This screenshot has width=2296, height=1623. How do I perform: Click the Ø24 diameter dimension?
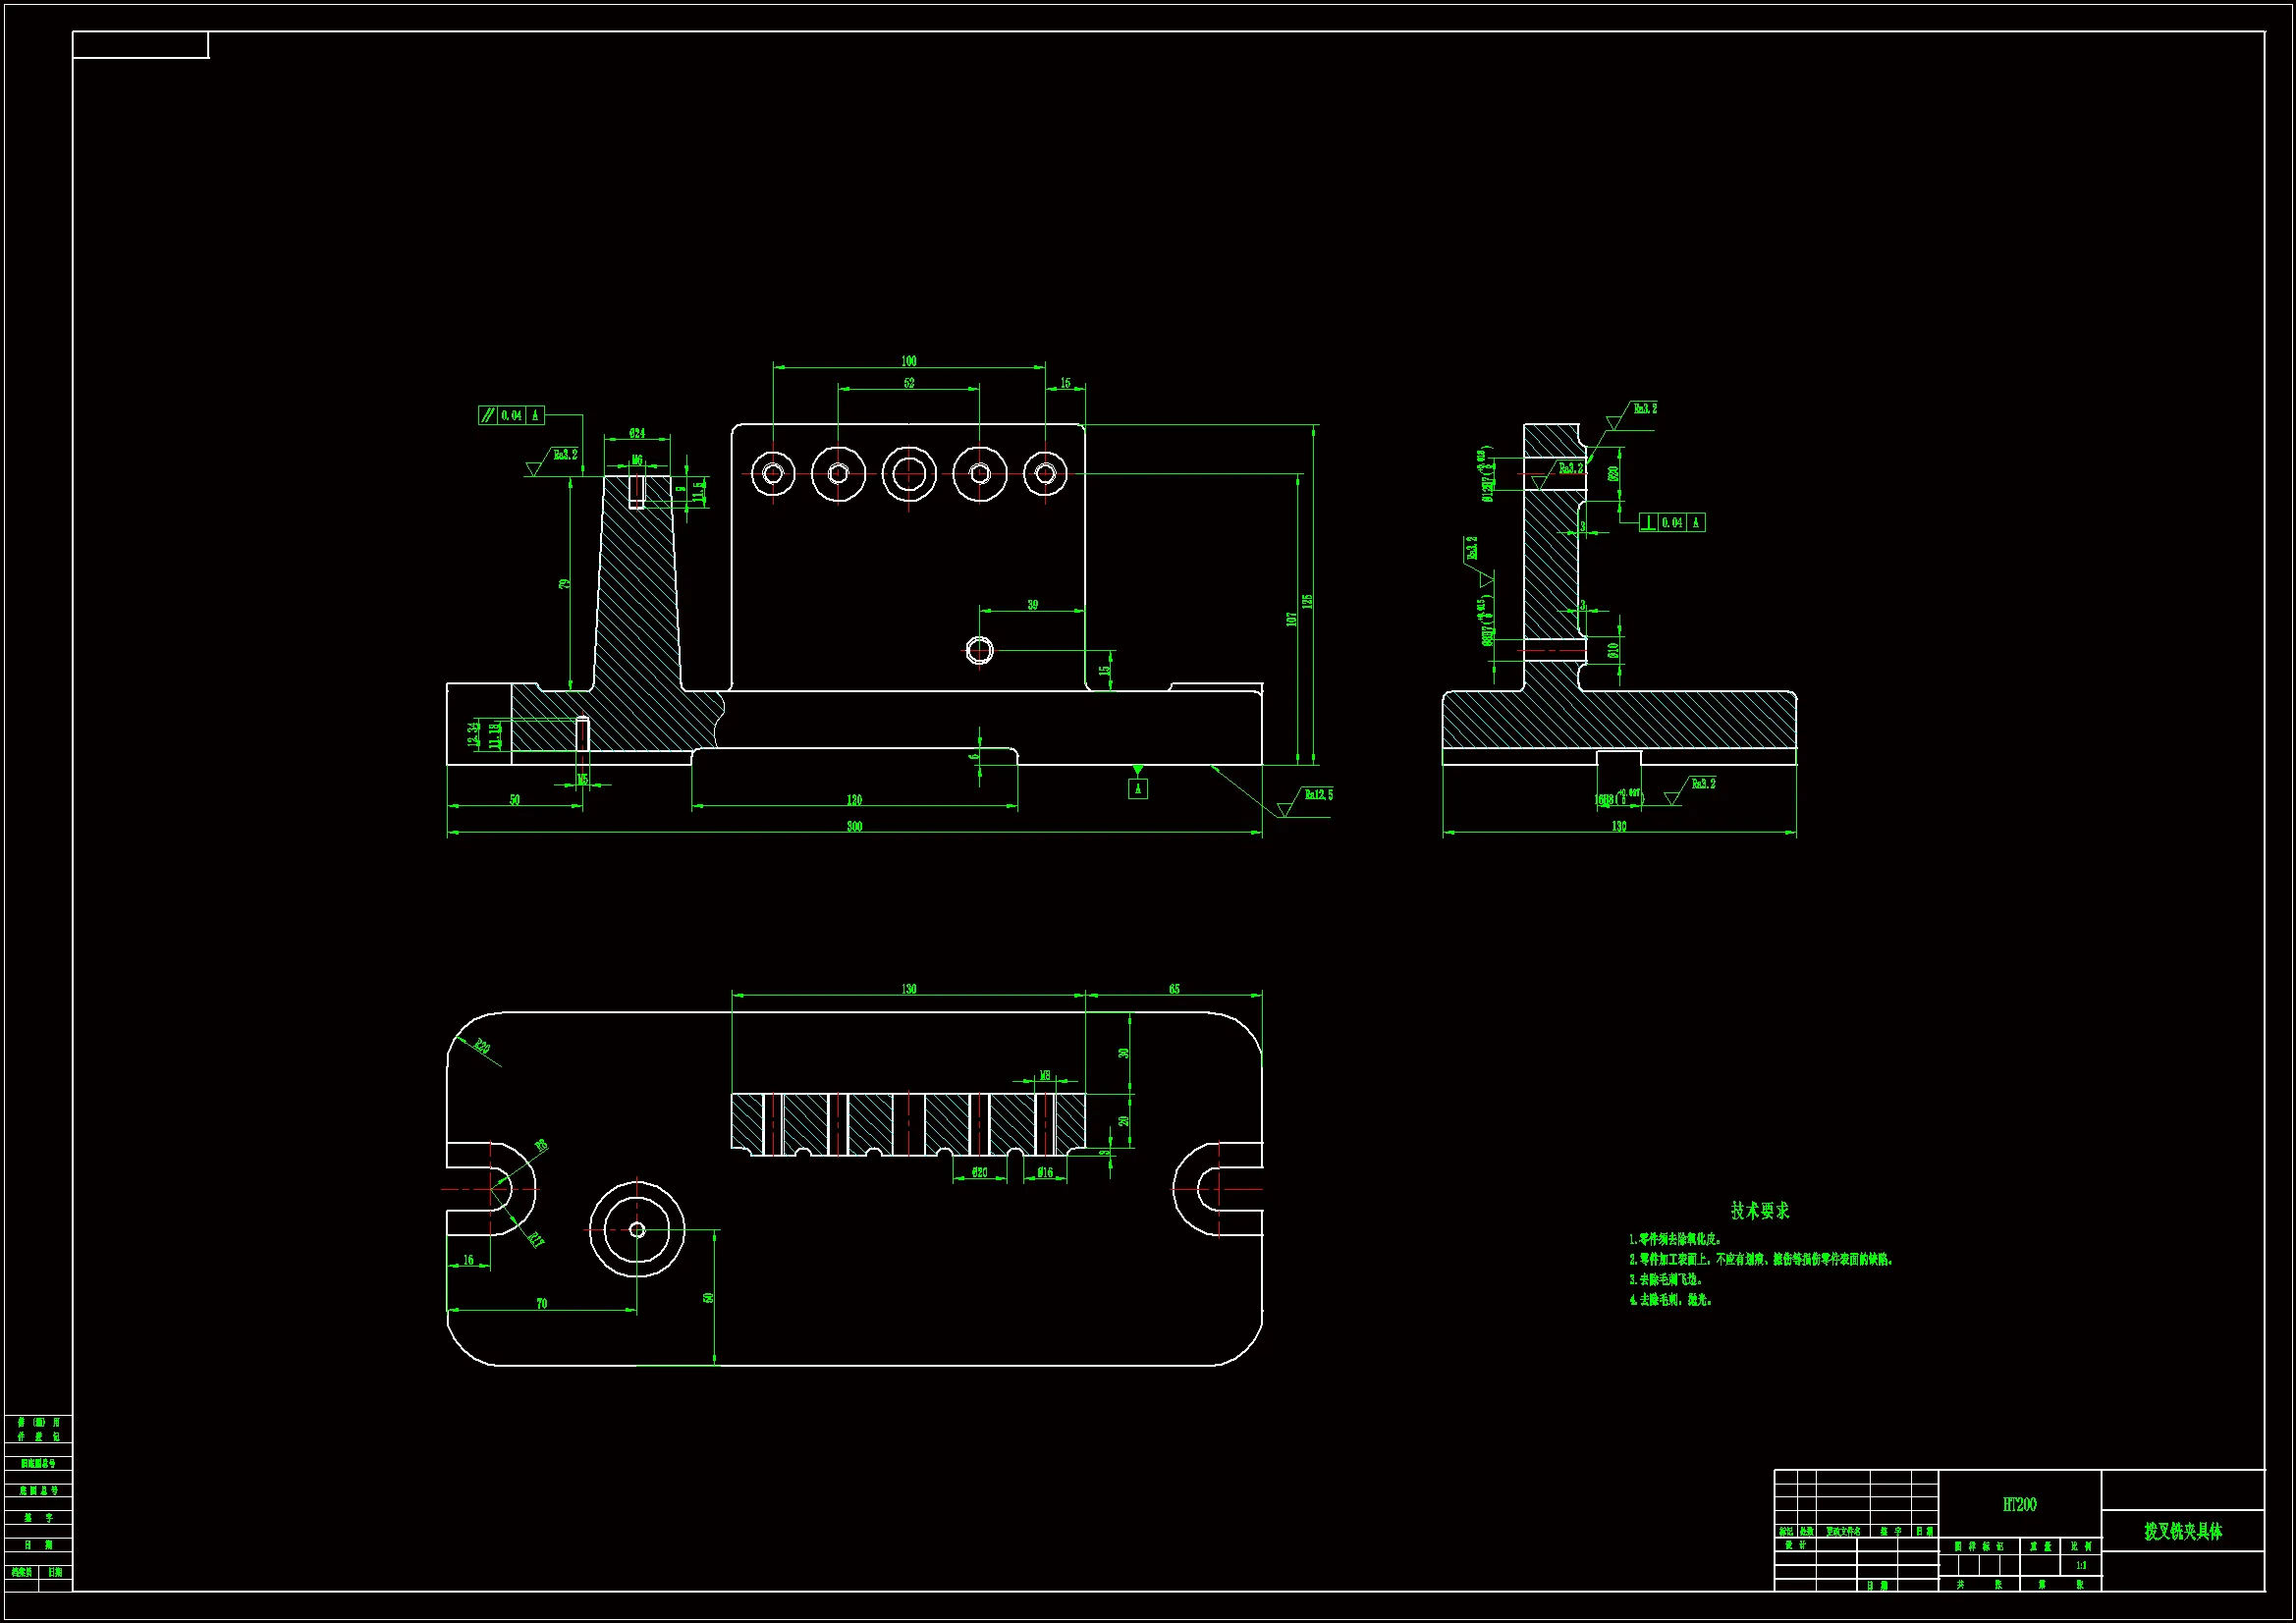coord(637,434)
